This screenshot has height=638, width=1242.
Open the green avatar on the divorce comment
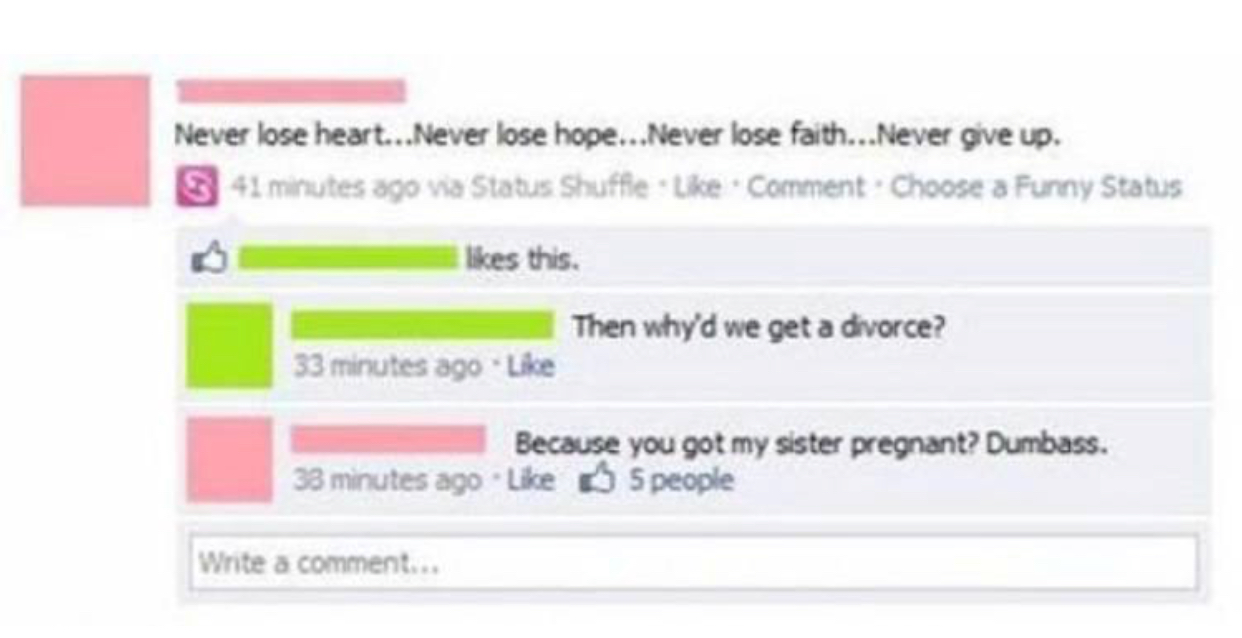229,345
